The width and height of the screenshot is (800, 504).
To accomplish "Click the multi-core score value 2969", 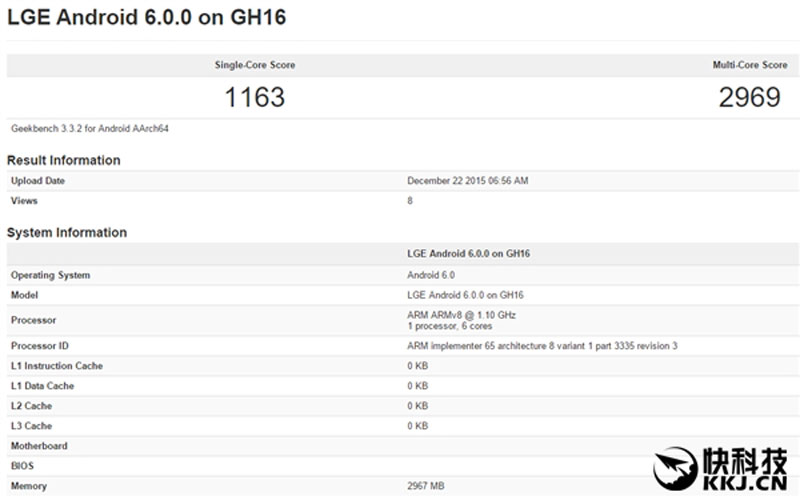I will (x=749, y=97).
